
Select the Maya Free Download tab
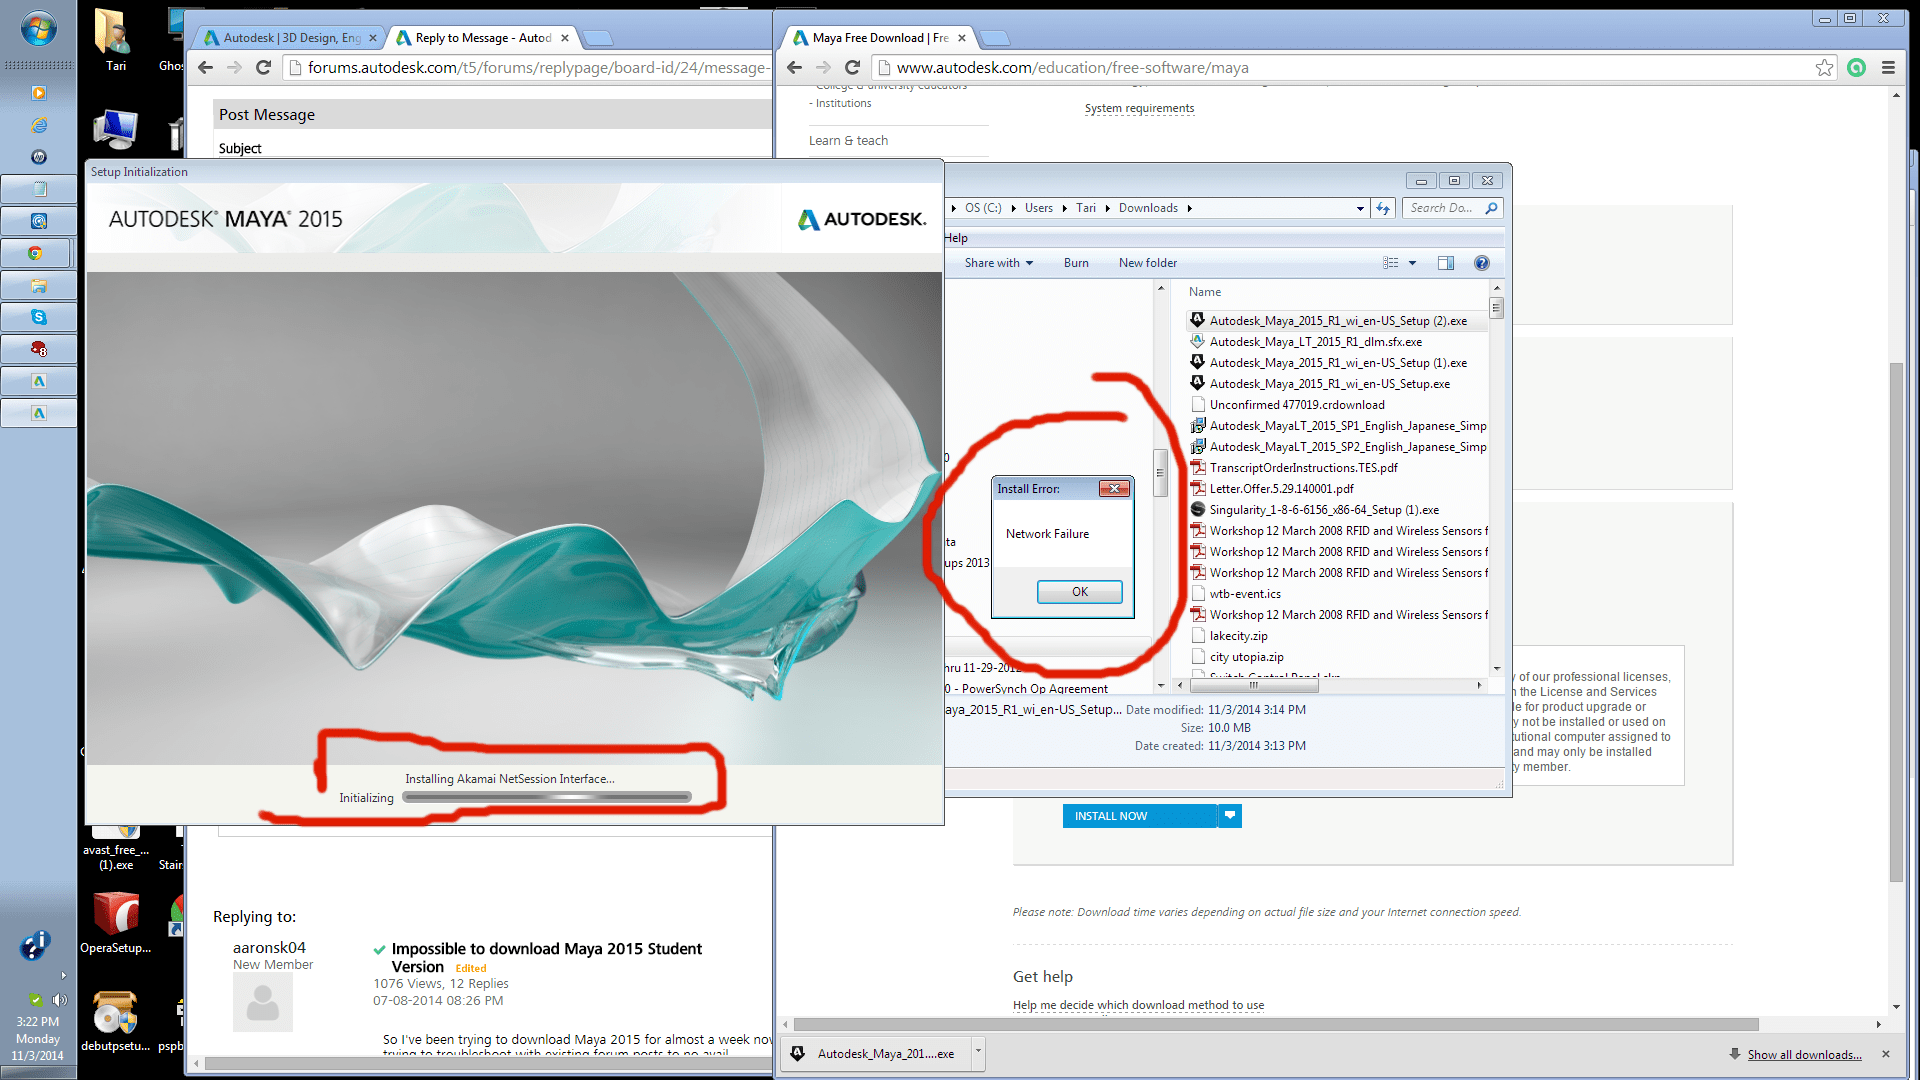(x=880, y=38)
